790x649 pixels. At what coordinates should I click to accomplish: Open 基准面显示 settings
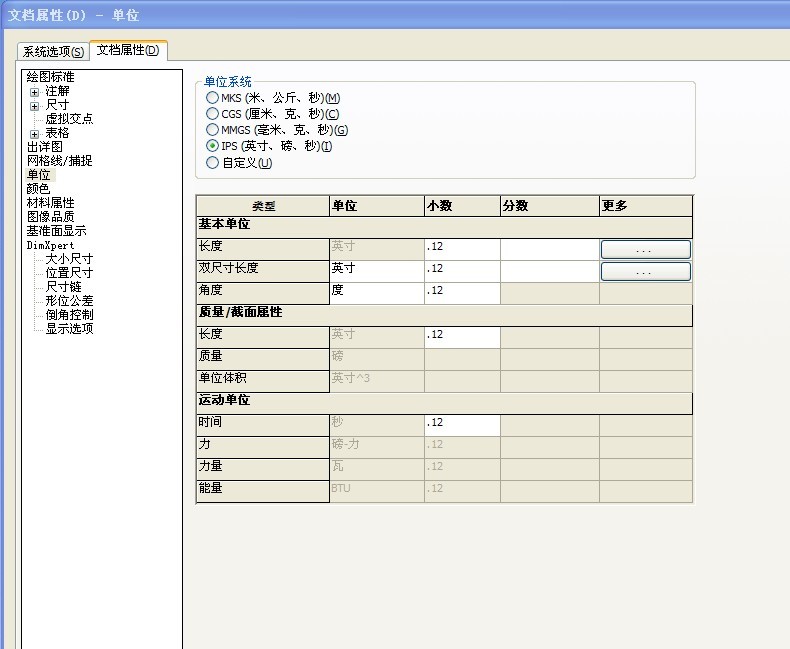point(56,231)
